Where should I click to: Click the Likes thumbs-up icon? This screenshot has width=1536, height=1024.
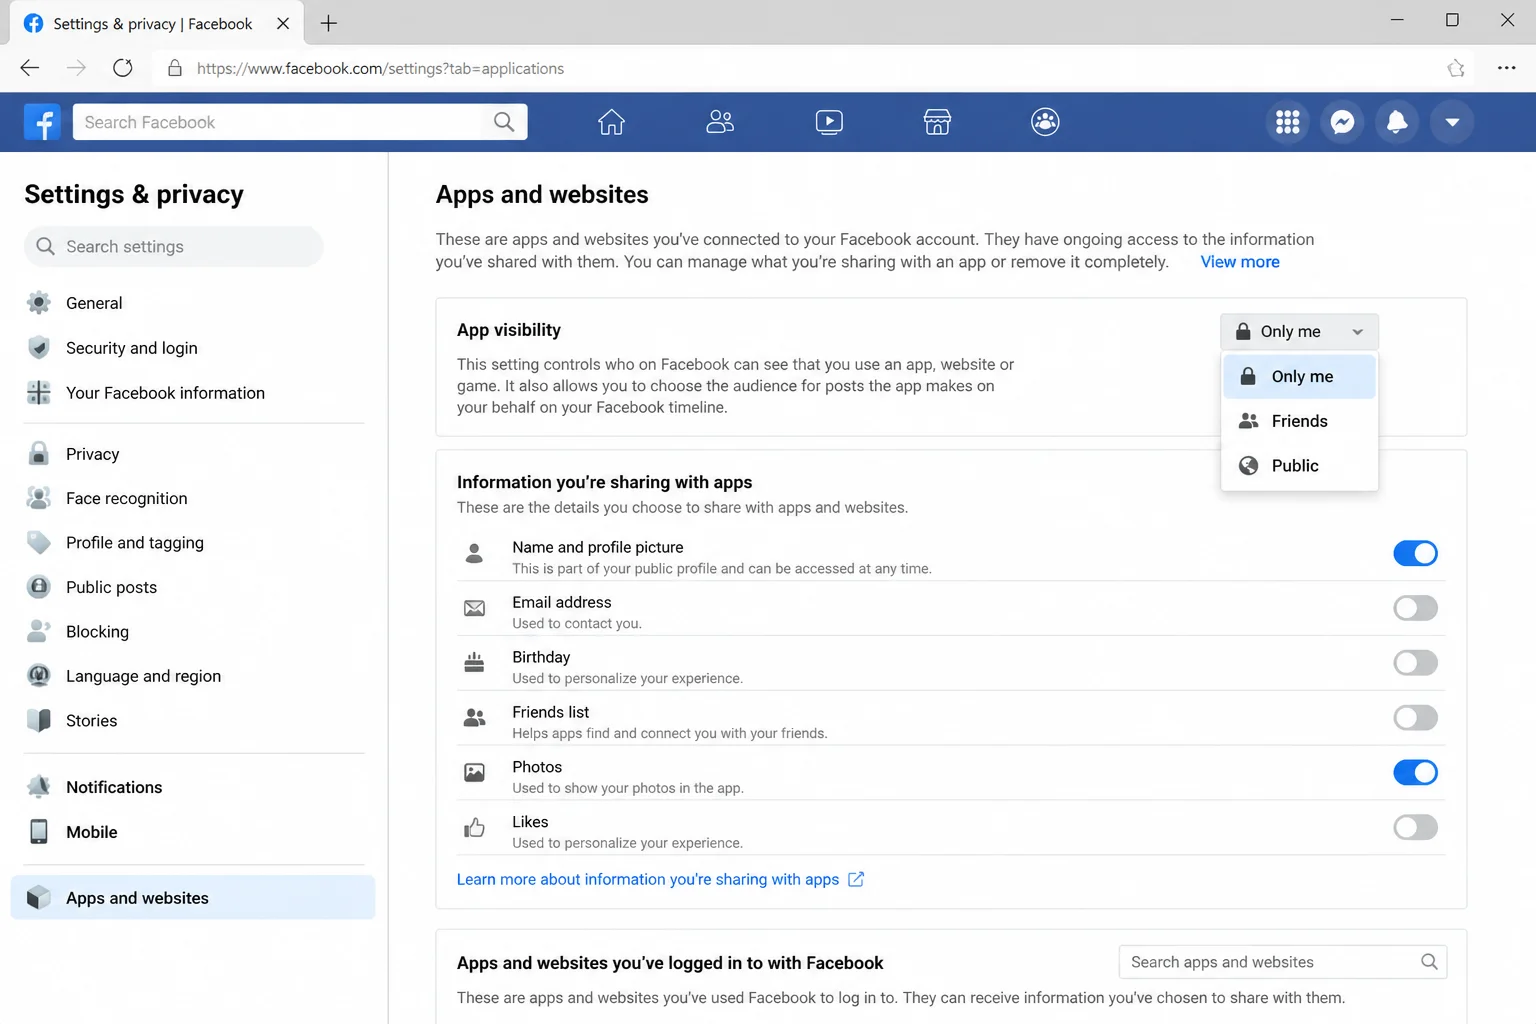pyautogui.click(x=475, y=828)
